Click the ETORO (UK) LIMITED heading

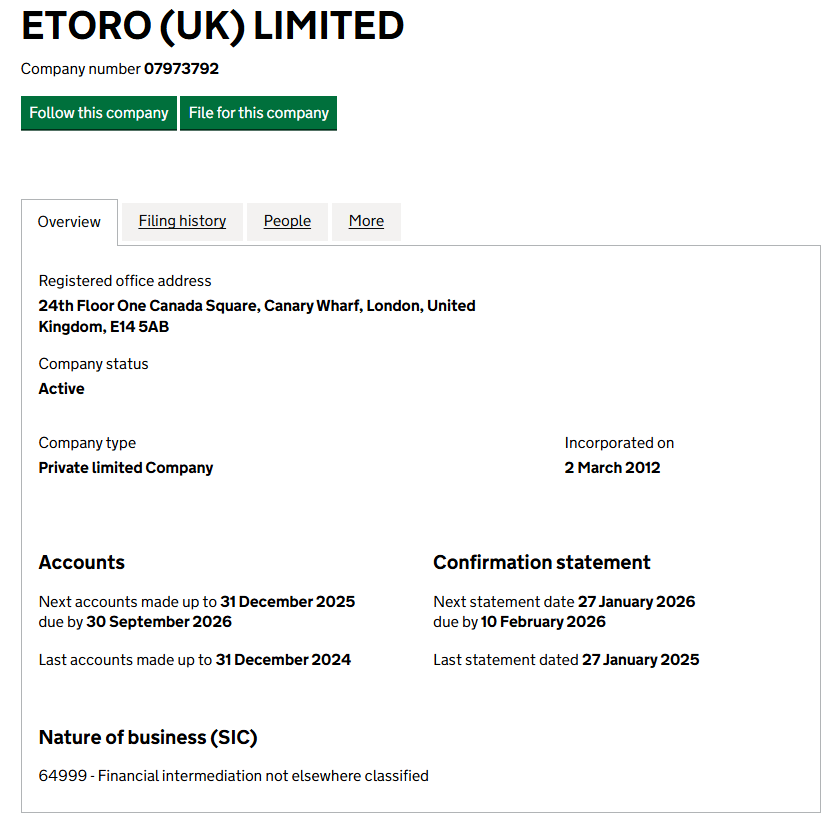(212, 26)
